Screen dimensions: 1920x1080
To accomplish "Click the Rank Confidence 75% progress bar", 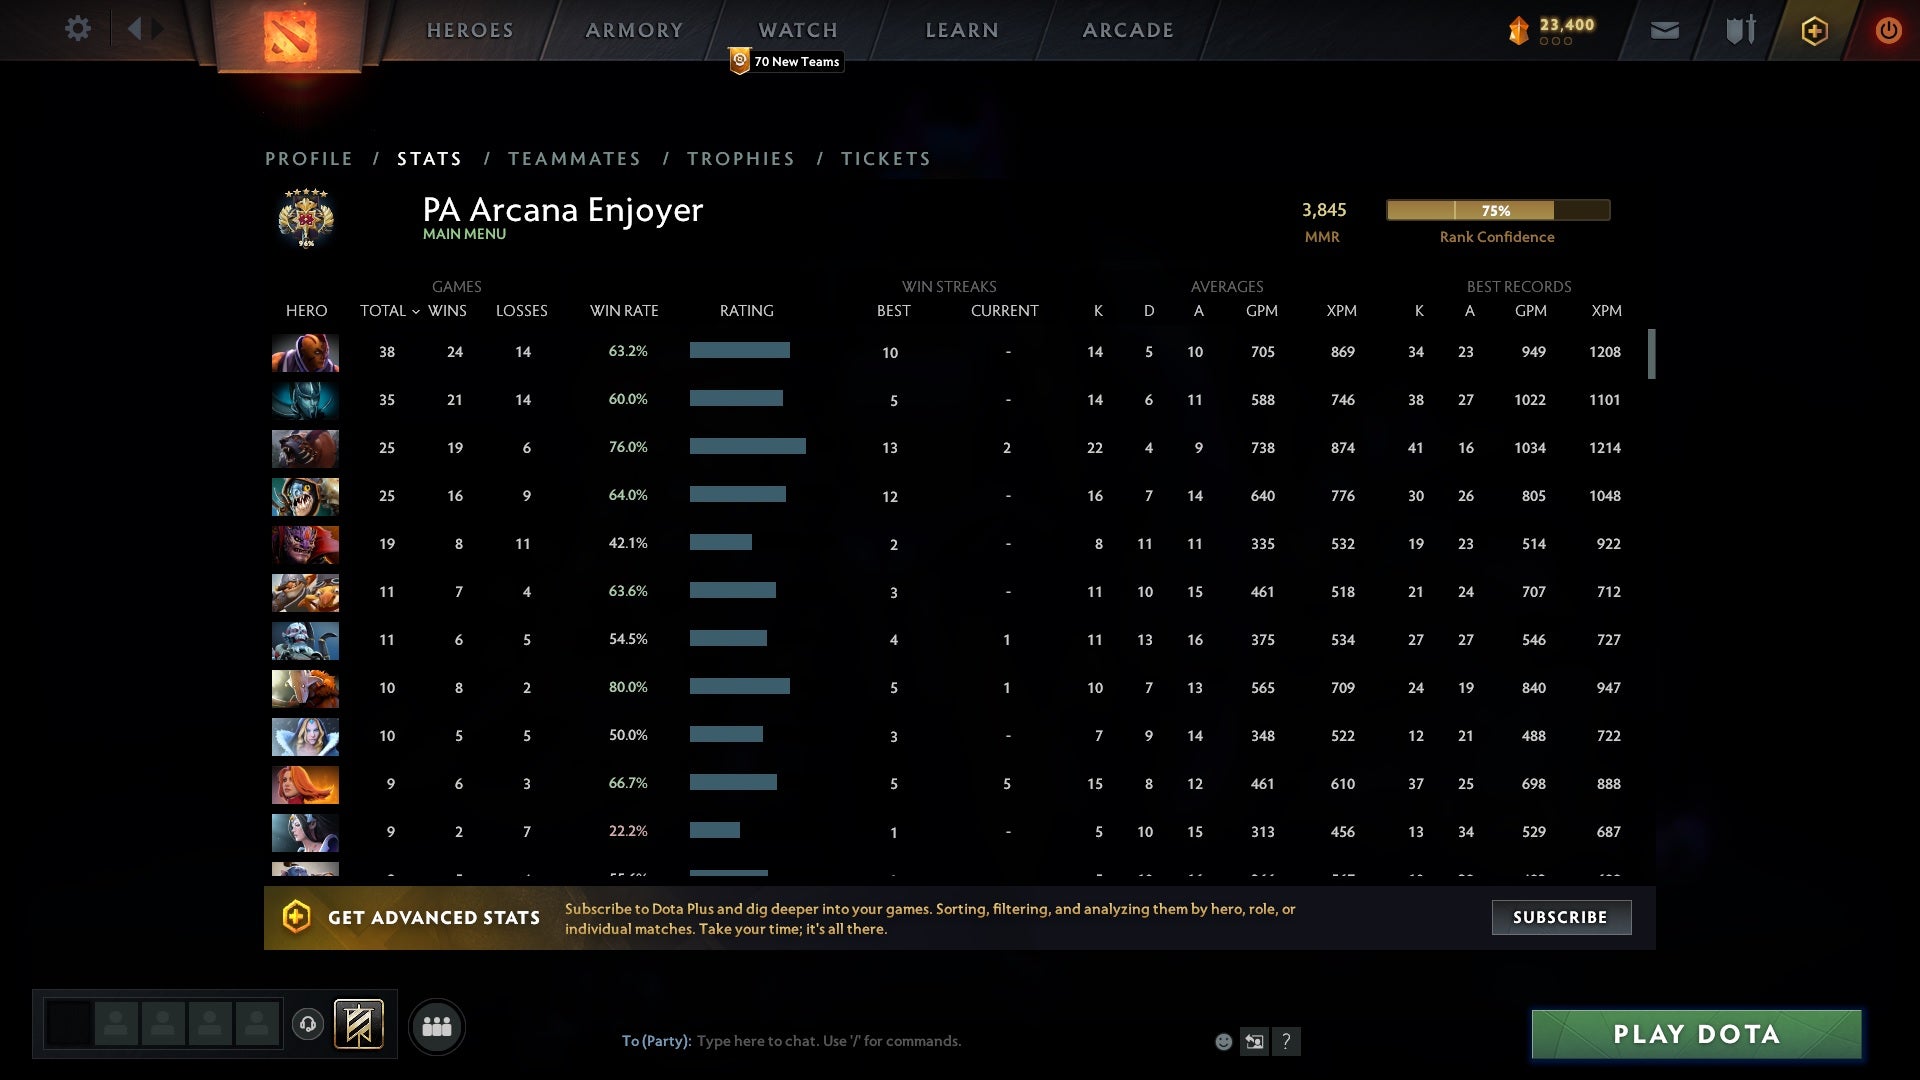I will click(x=1497, y=210).
